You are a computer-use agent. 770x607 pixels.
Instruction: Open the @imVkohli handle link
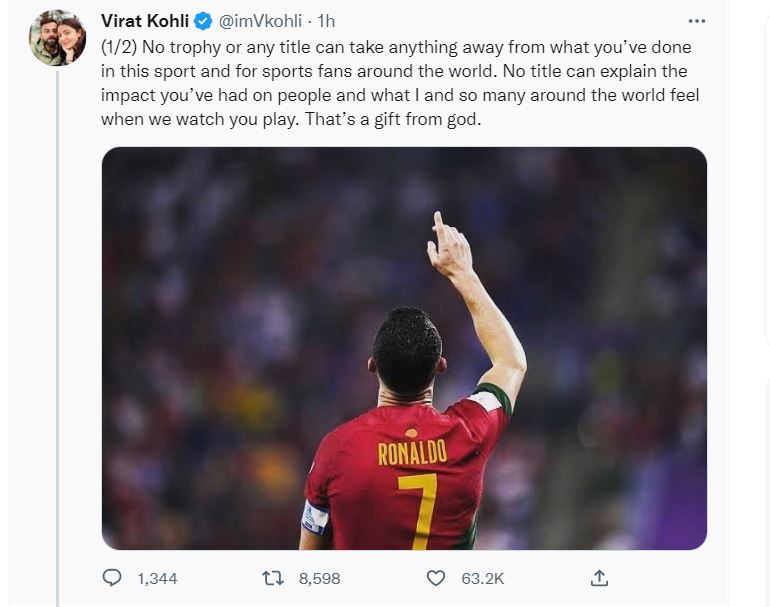(260, 21)
